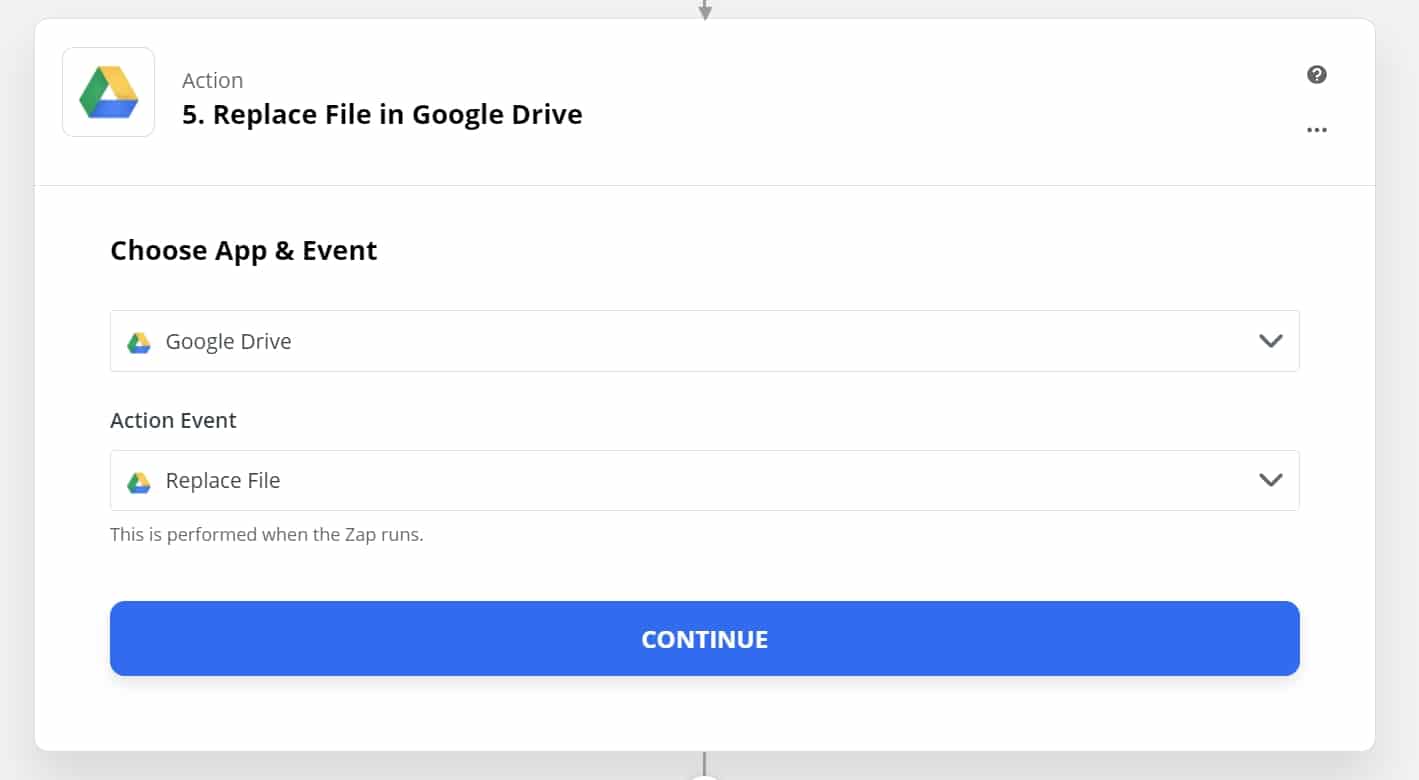Image resolution: width=1419 pixels, height=780 pixels.
Task: Click the "Action" label in the header
Action: [x=212, y=81]
